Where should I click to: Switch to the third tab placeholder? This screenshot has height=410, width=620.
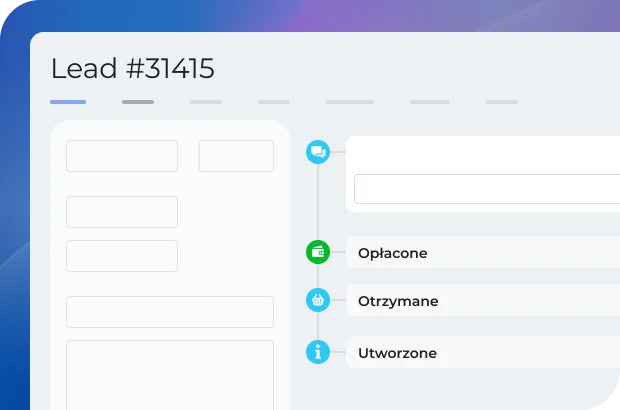pos(206,102)
